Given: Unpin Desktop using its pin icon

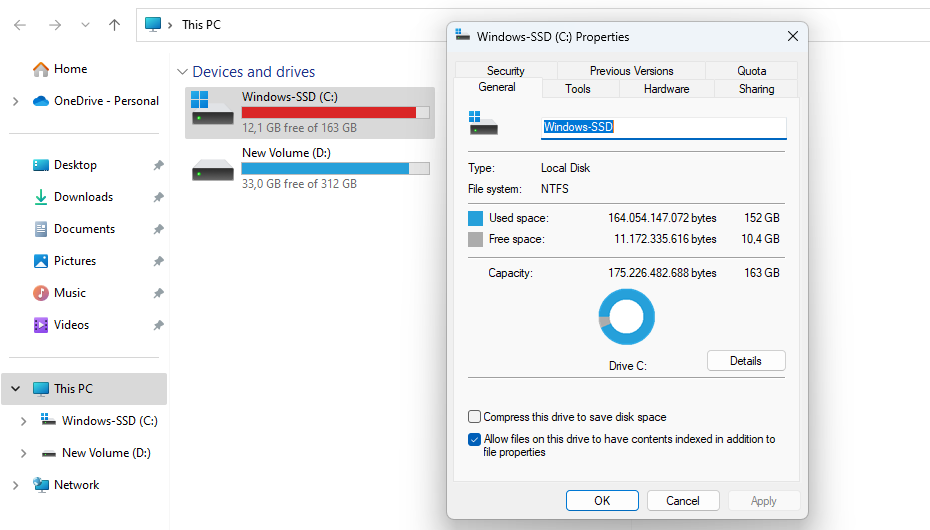Looking at the screenshot, I should coord(158,165).
